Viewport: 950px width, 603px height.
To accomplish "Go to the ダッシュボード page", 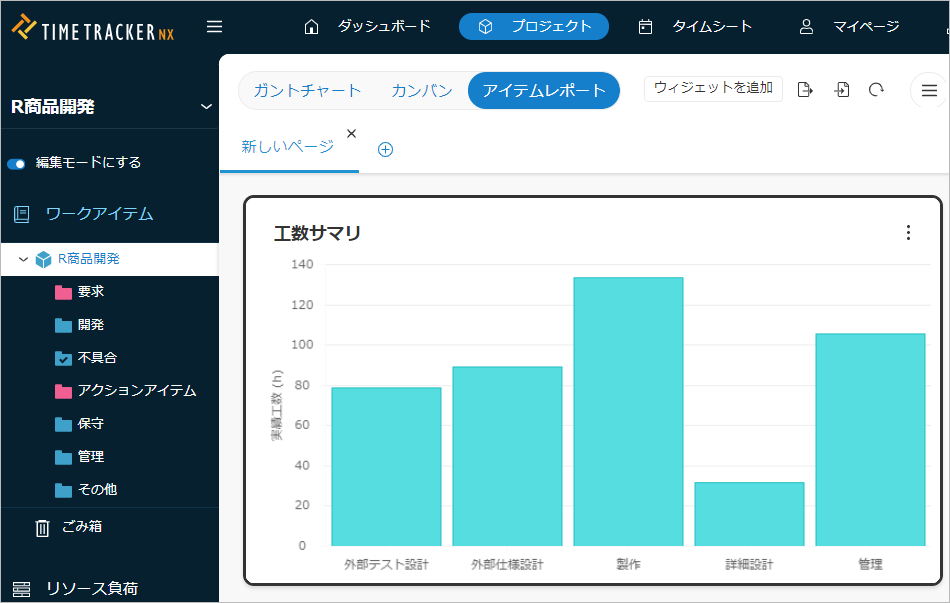I will click(368, 27).
